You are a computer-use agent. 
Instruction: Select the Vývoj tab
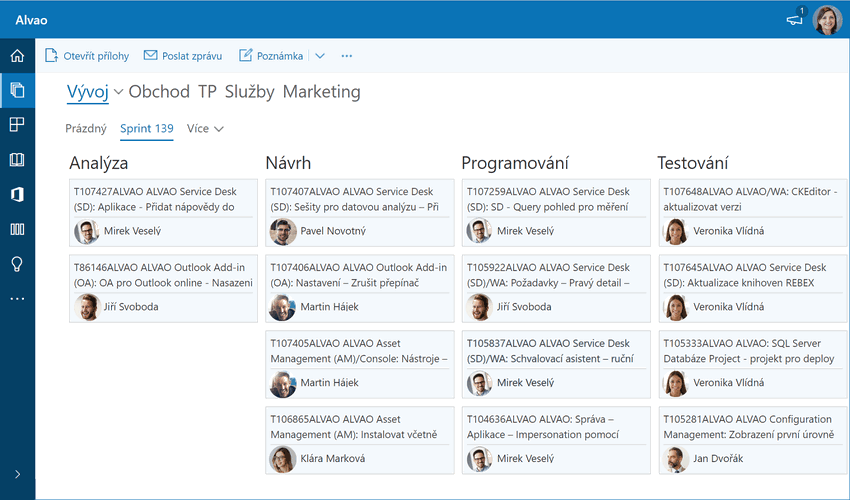[x=88, y=92]
